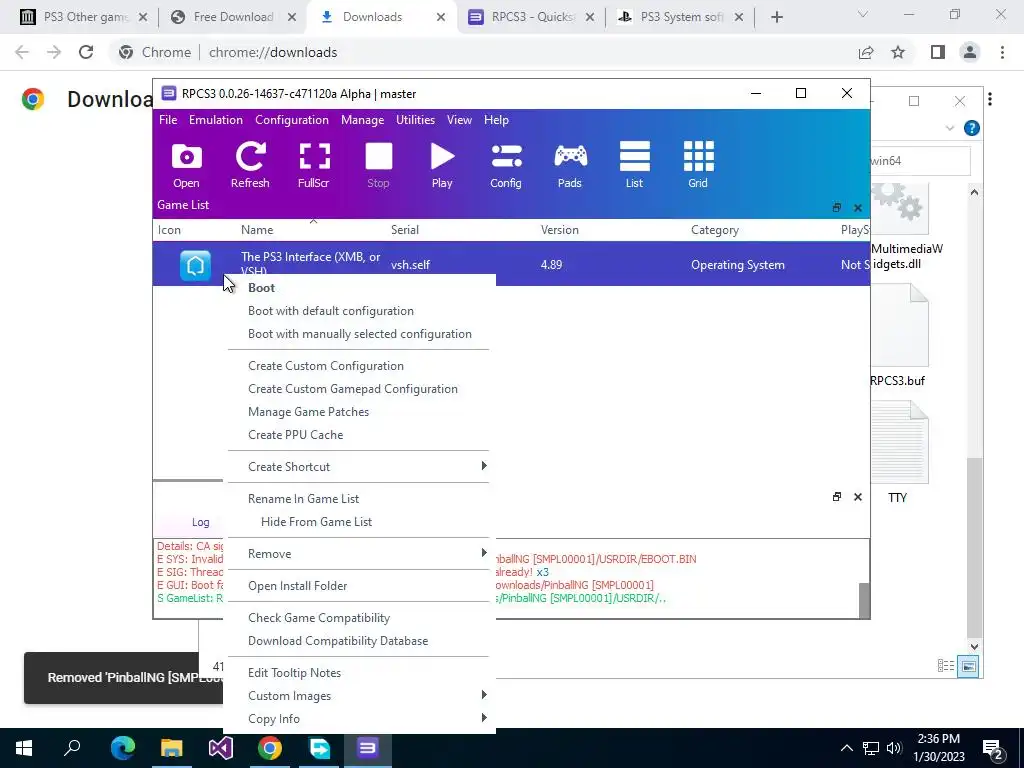Image resolution: width=1024 pixels, height=768 pixels.
Task: Click the Refresh game list icon
Action: click(x=250, y=165)
